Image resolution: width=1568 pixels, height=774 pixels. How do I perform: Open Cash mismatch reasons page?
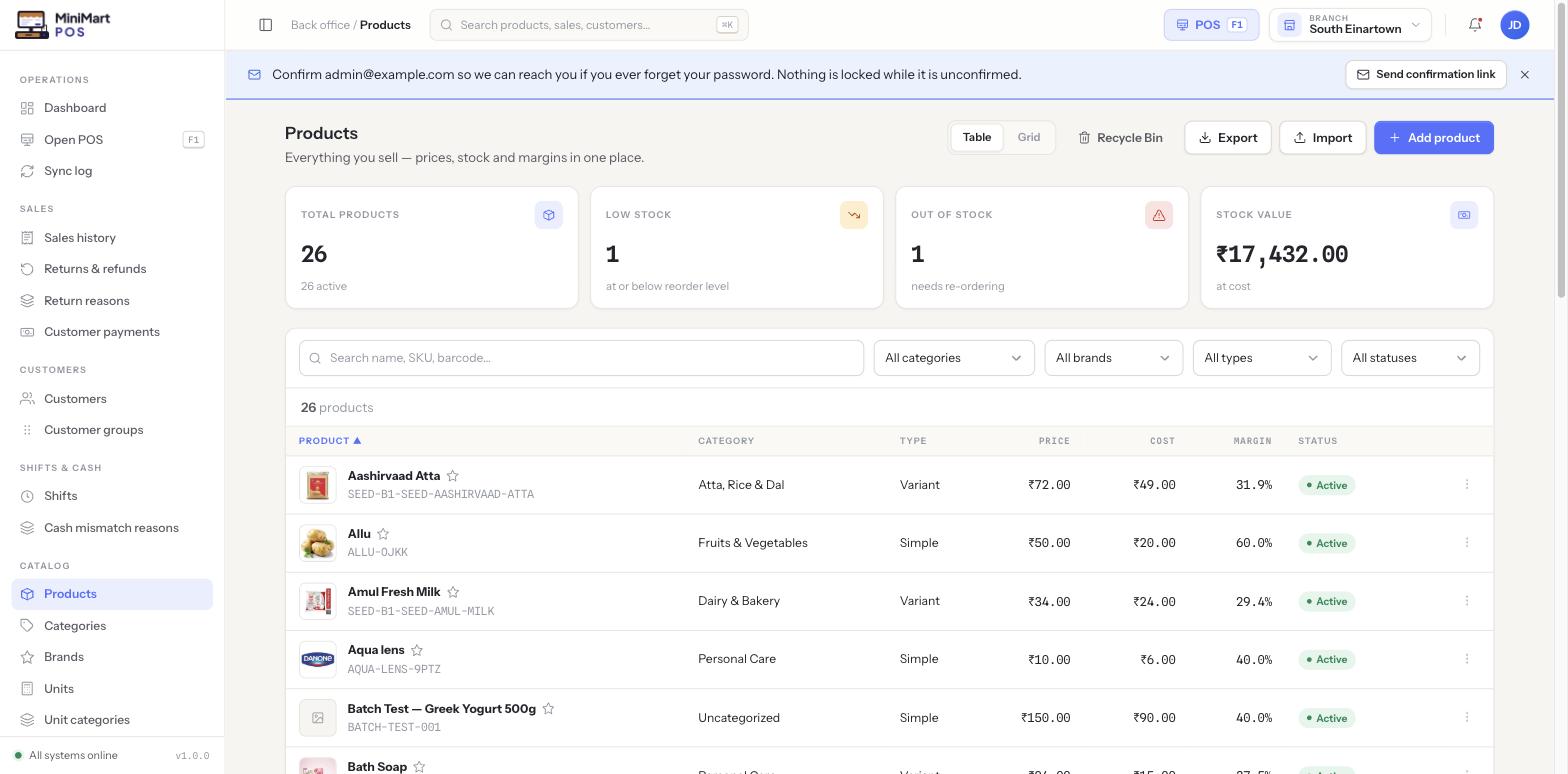point(112,528)
